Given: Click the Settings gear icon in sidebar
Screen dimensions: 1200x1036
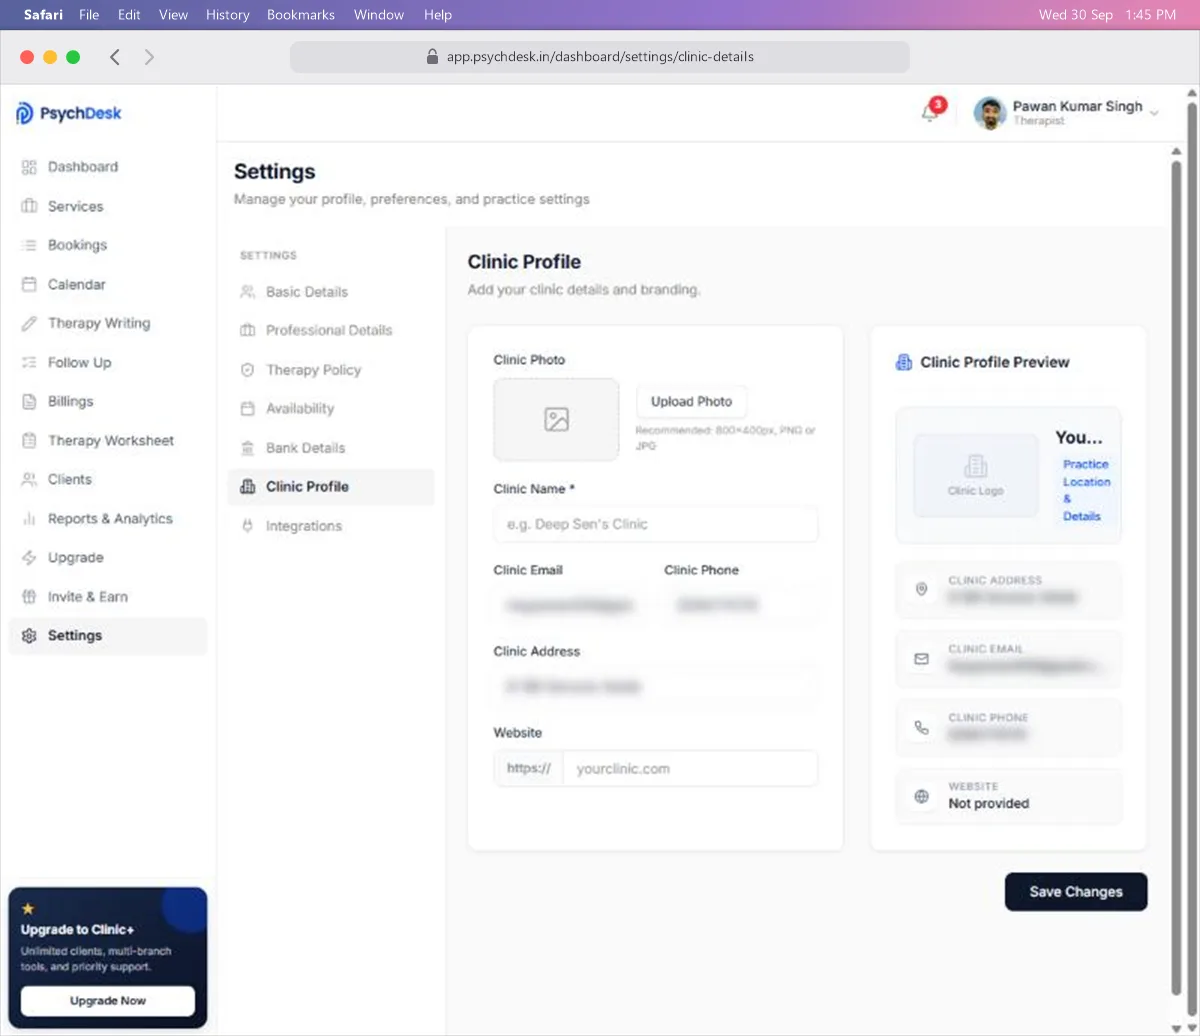Looking at the screenshot, I should [29, 636].
